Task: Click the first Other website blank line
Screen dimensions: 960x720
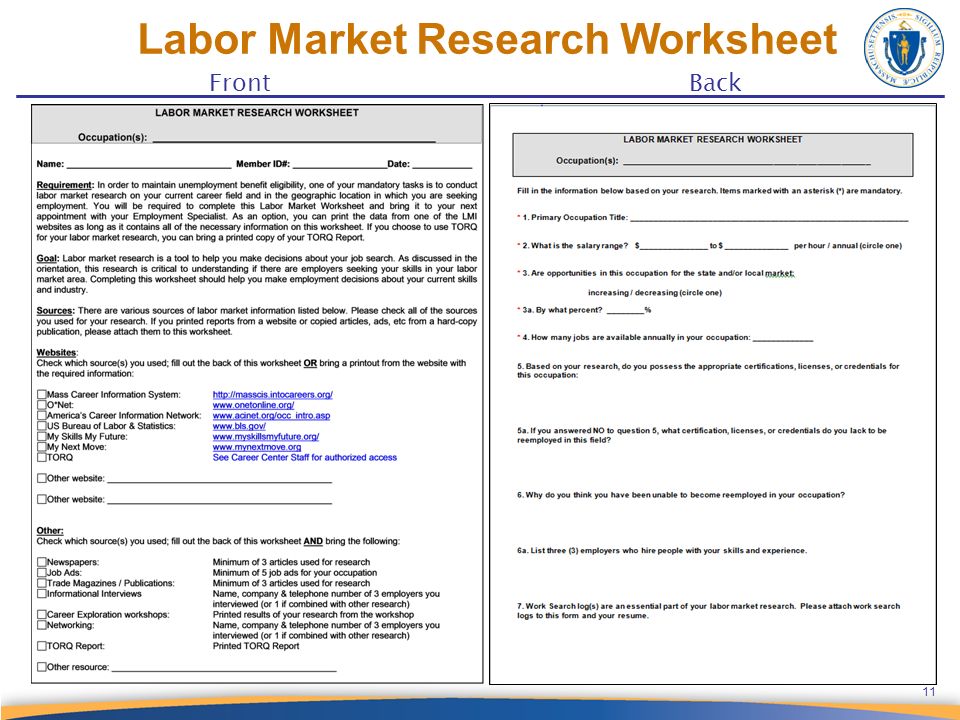Action: [219, 479]
